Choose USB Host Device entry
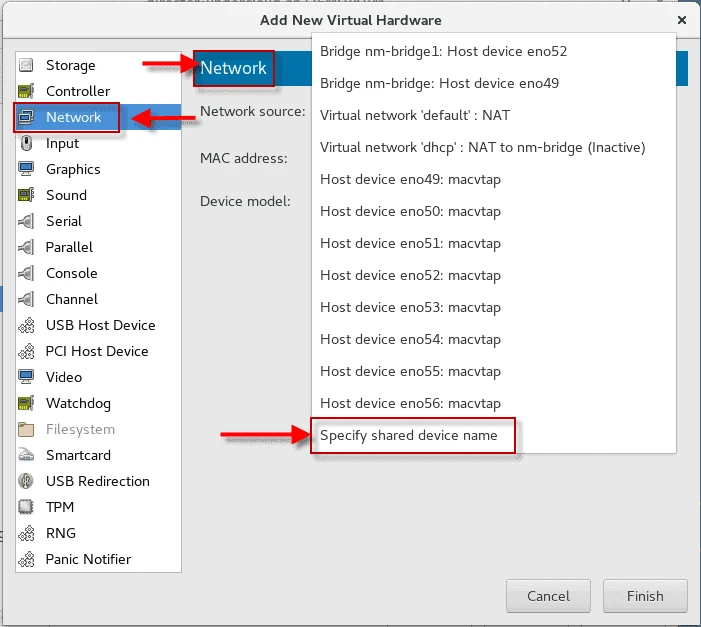Image resolution: width=701 pixels, height=627 pixels. pos(98,325)
